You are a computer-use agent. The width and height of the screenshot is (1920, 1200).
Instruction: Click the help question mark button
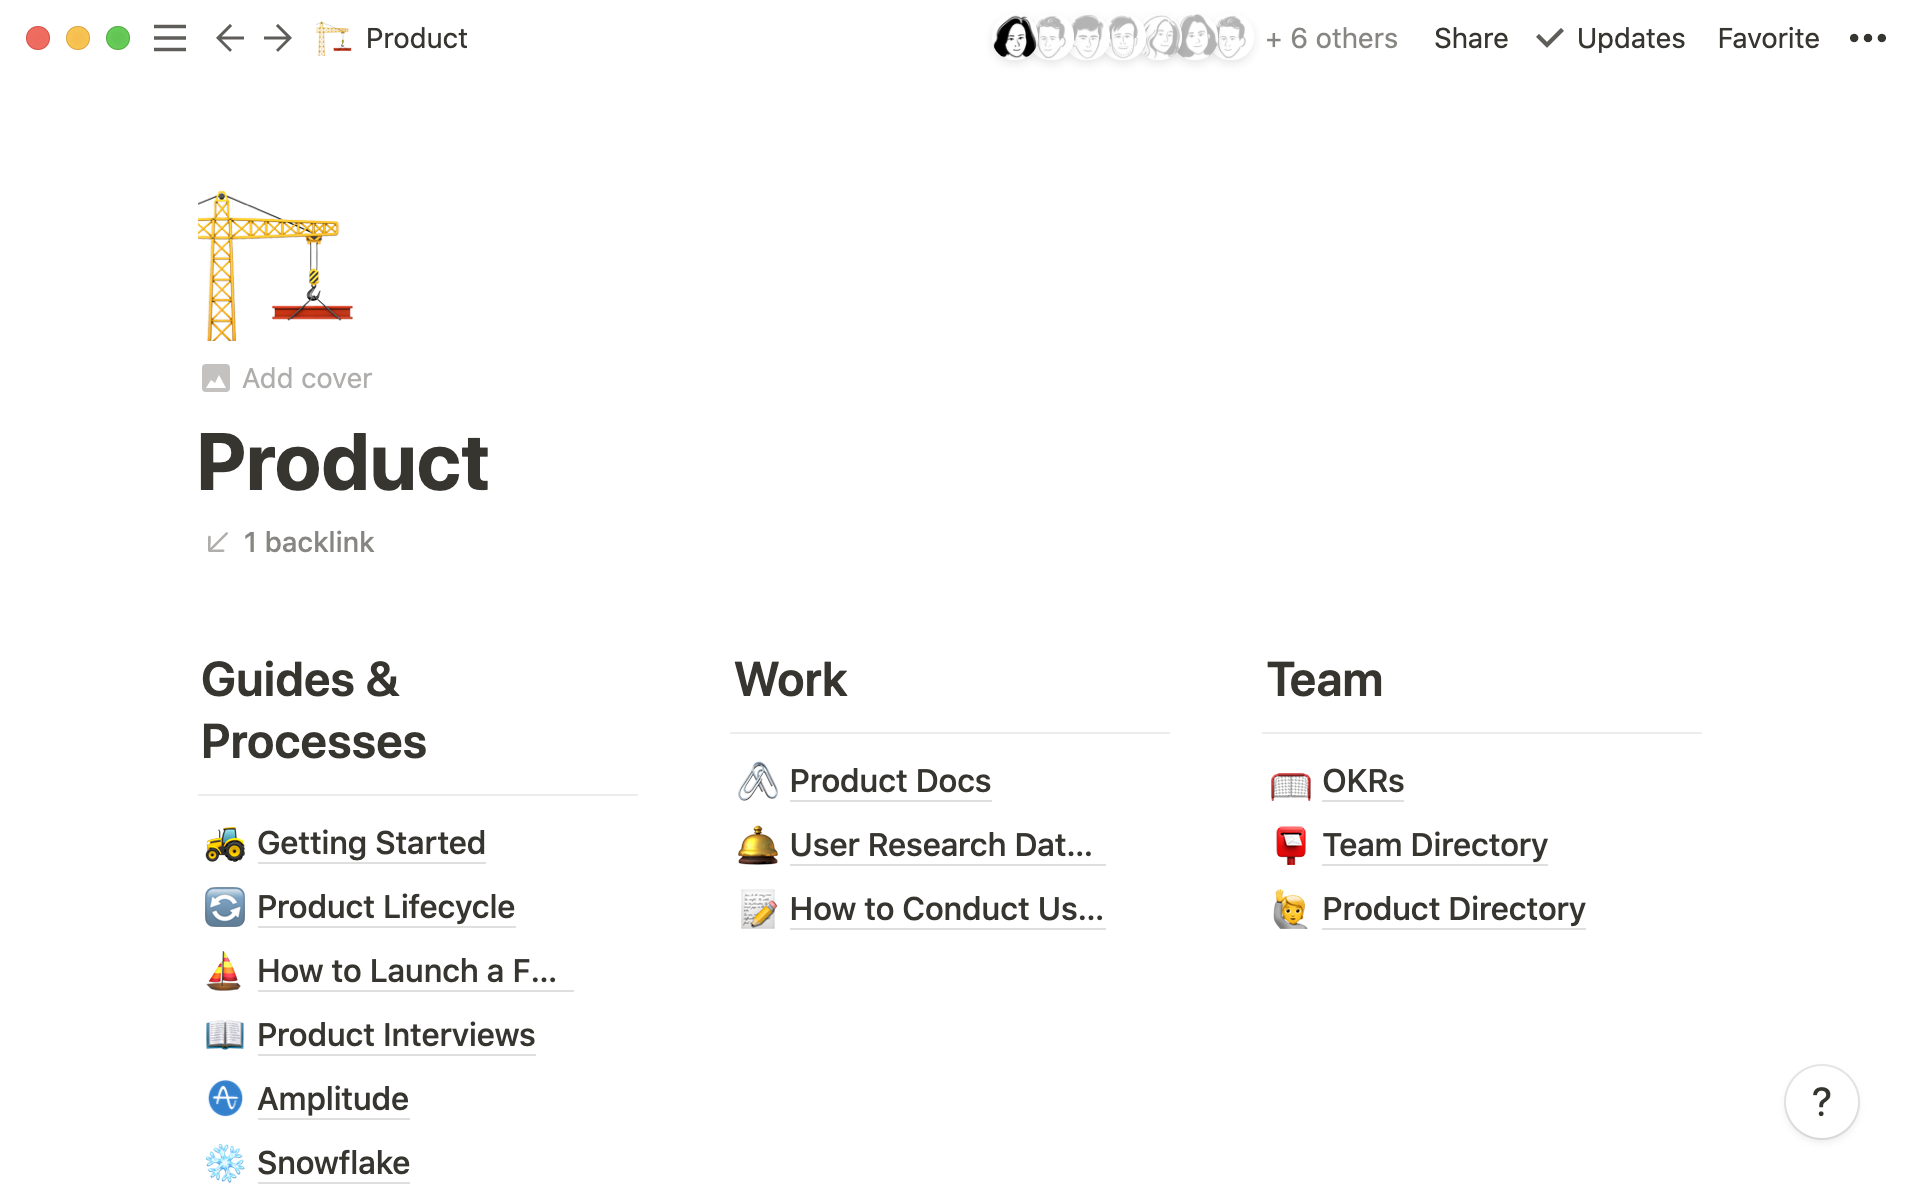pyautogui.click(x=1822, y=1102)
